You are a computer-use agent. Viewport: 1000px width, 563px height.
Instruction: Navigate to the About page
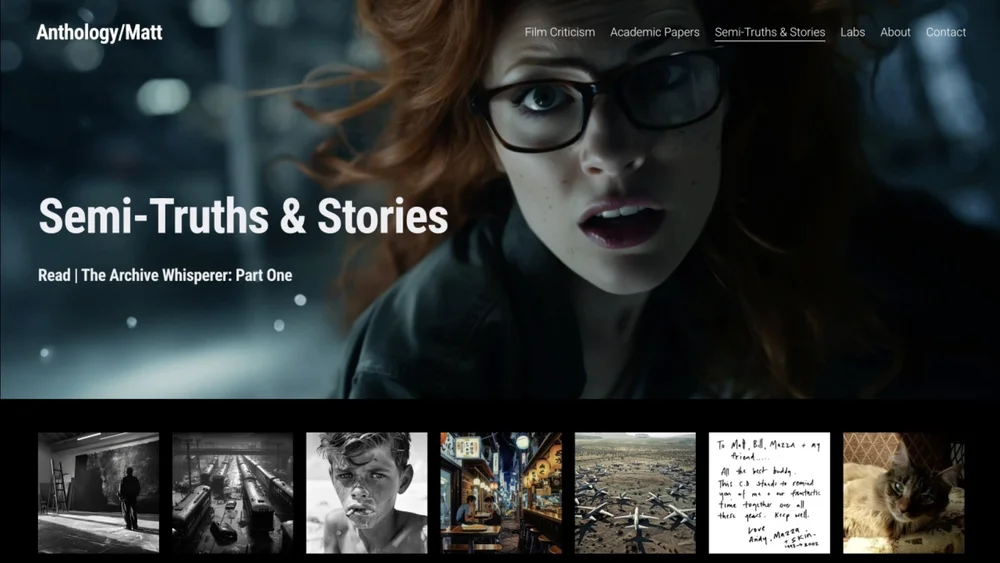coord(895,32)
